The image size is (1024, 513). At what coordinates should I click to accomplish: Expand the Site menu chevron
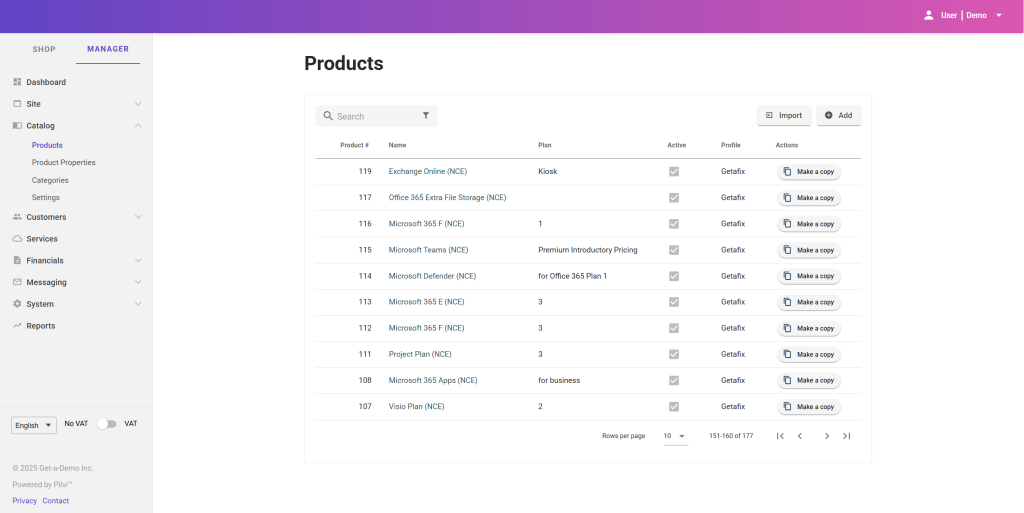point(138,104)
